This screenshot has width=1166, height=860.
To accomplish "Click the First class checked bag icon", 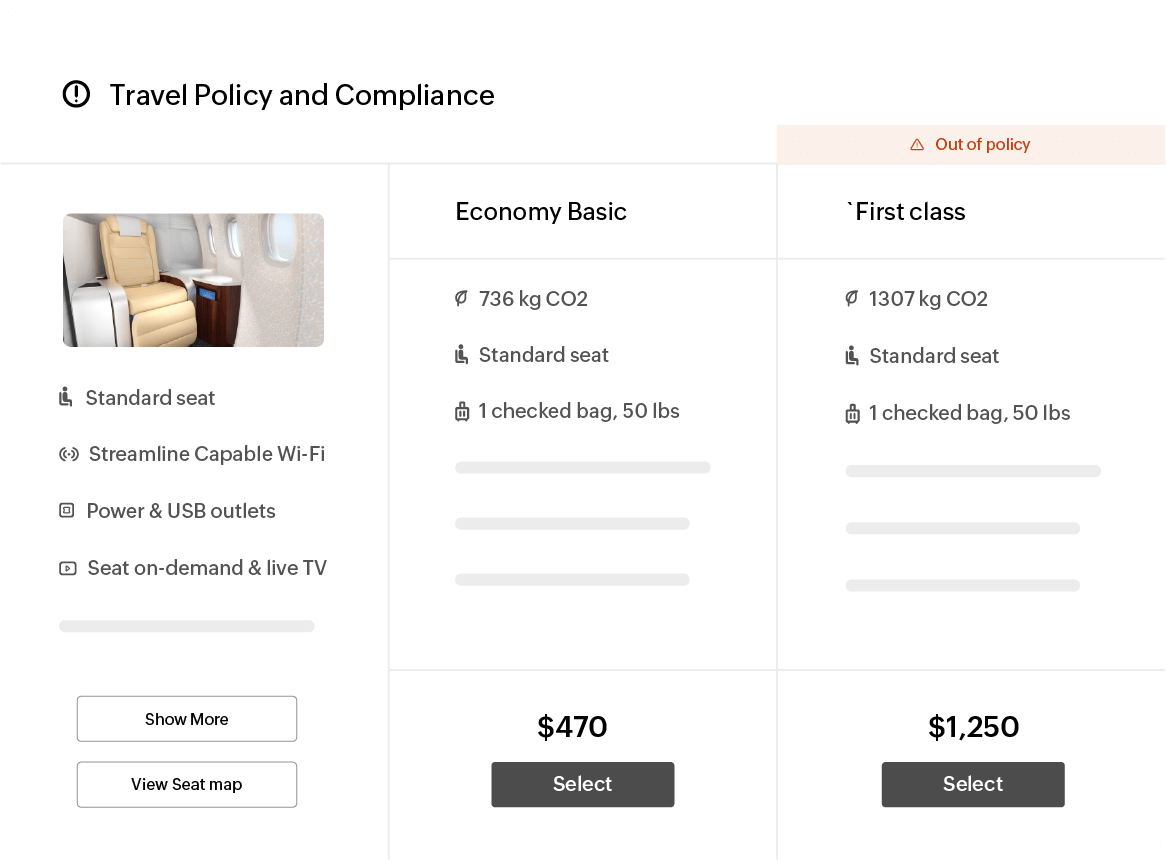I will click(852, 413).
